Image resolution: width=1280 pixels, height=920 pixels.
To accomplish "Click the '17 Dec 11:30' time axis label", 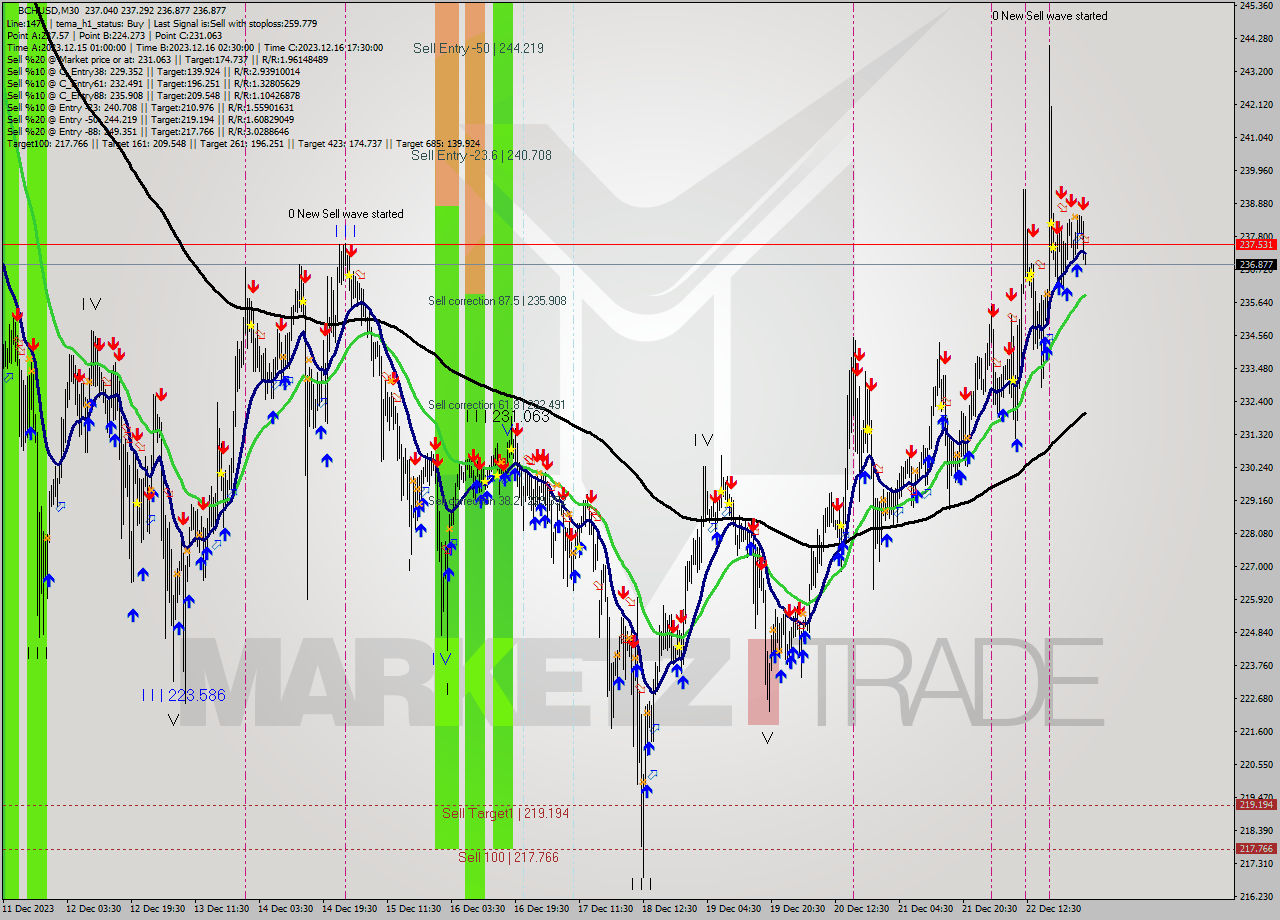I will point(606,909).
